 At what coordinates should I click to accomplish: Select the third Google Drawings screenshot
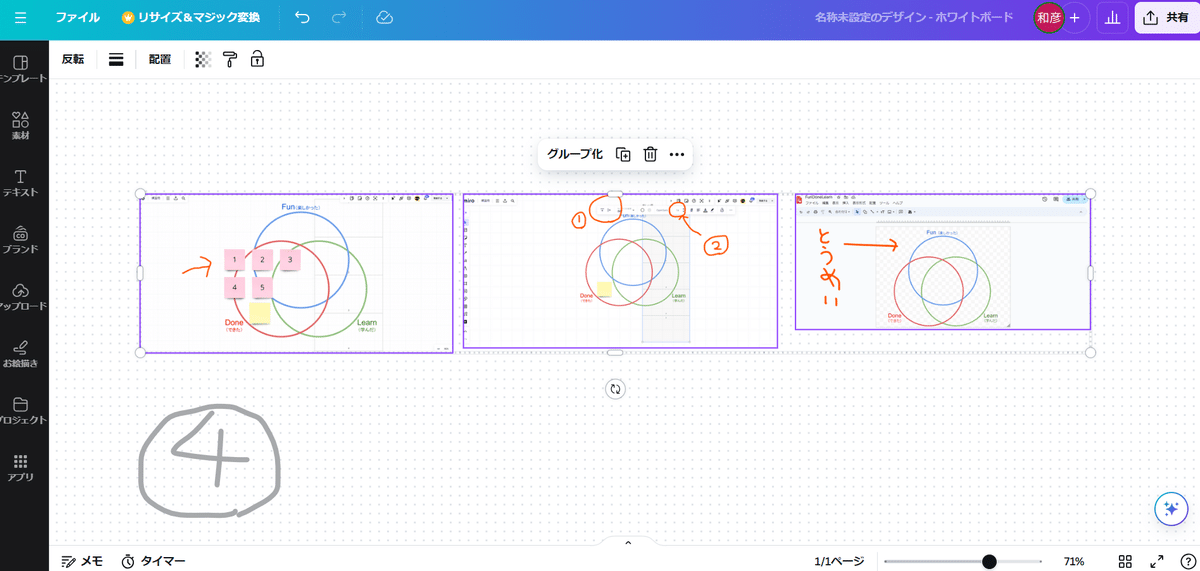pos(943,262)
